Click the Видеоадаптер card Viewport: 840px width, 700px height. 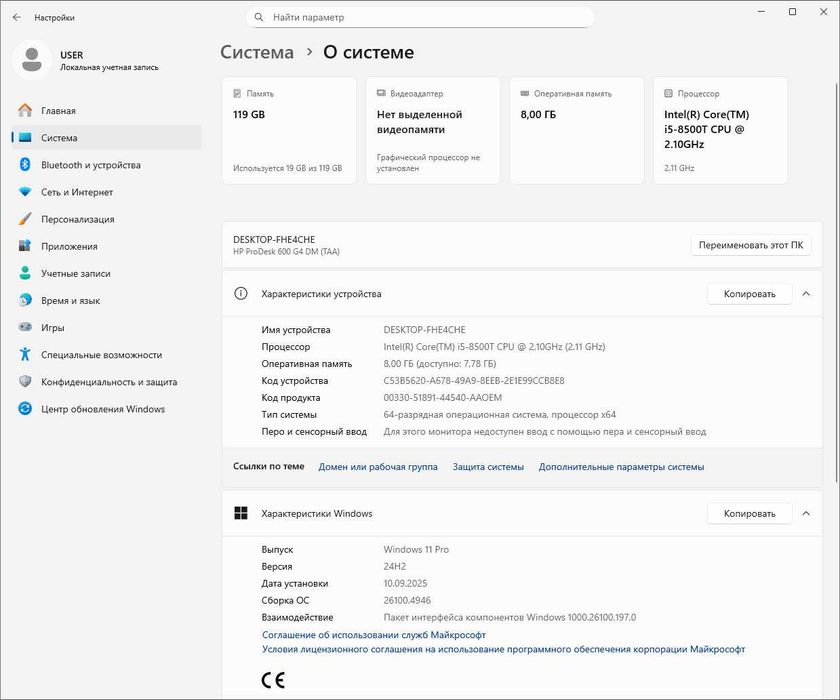pyautogui.click(x=433, y=130)
